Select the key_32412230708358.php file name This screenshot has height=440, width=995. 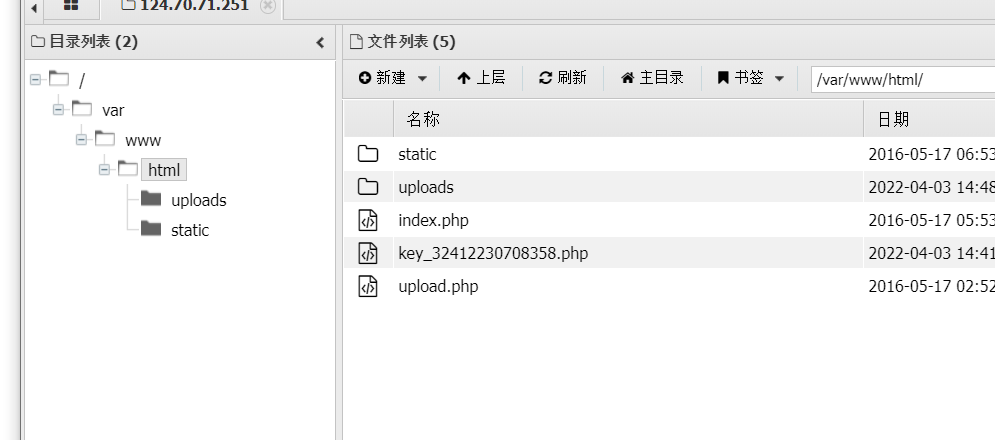click(x=493, y=253)
